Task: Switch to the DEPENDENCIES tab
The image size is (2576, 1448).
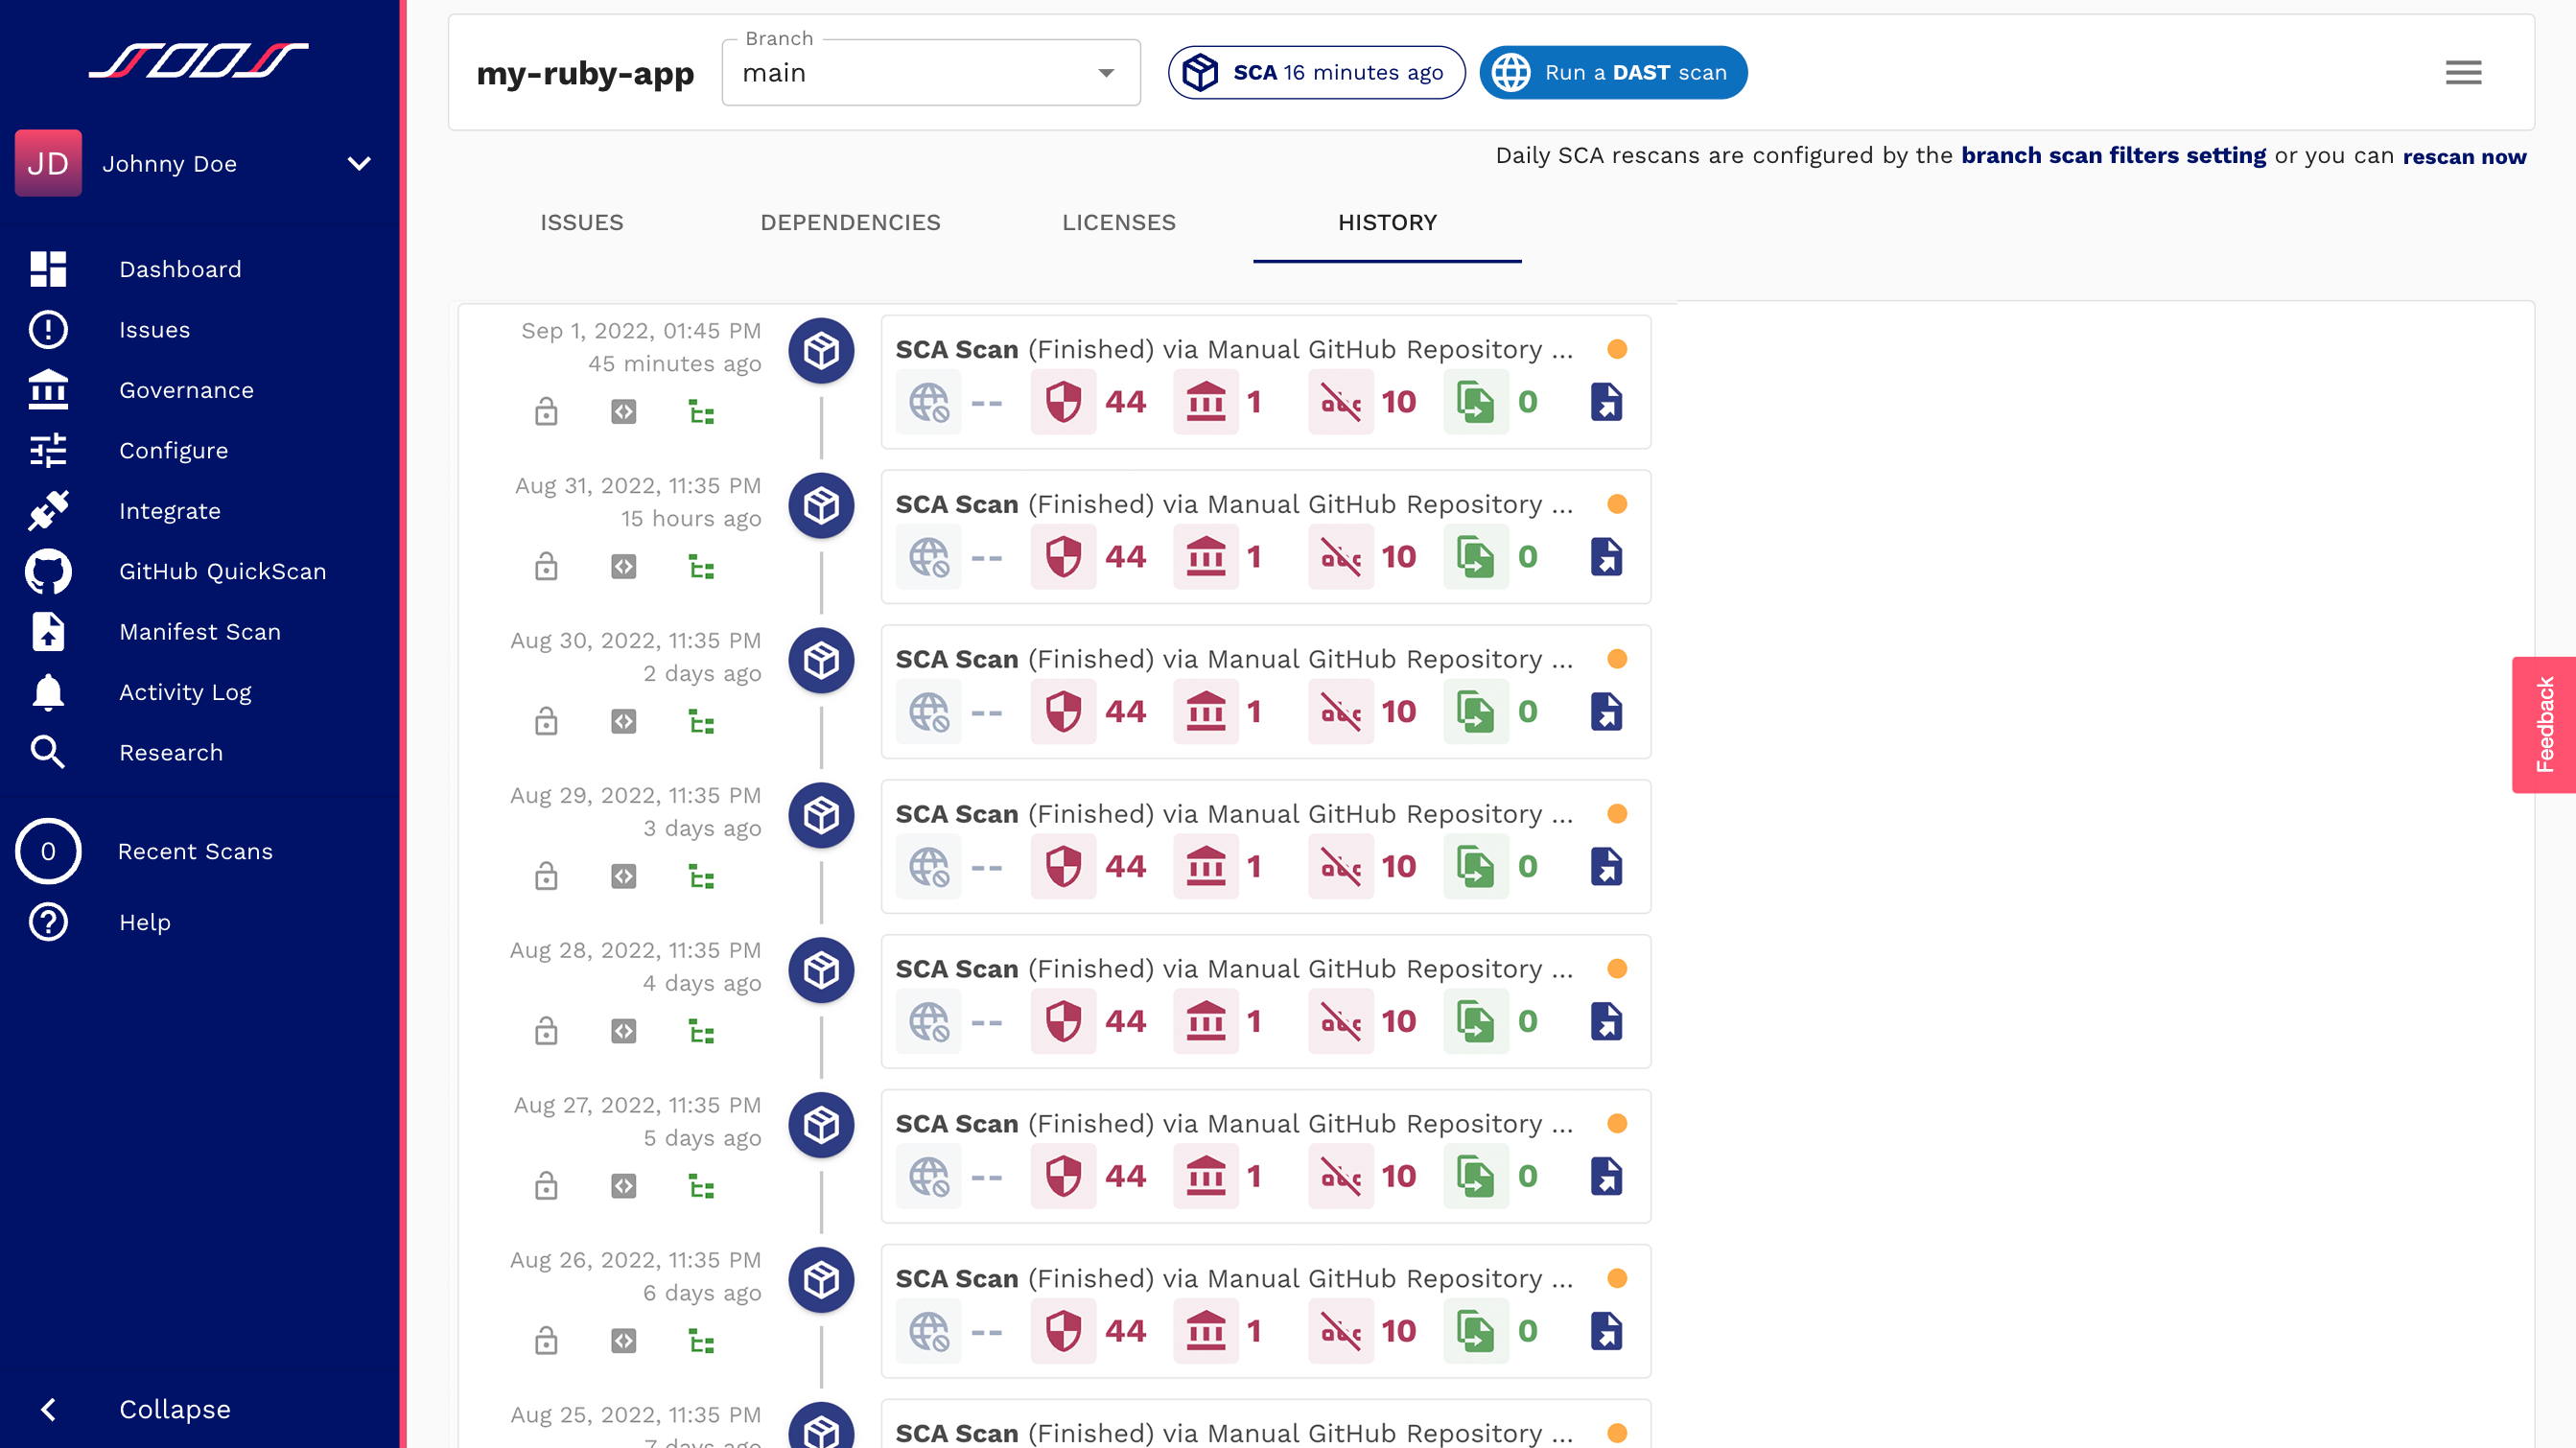Action: pyautogui.click(x=850, y=223)
